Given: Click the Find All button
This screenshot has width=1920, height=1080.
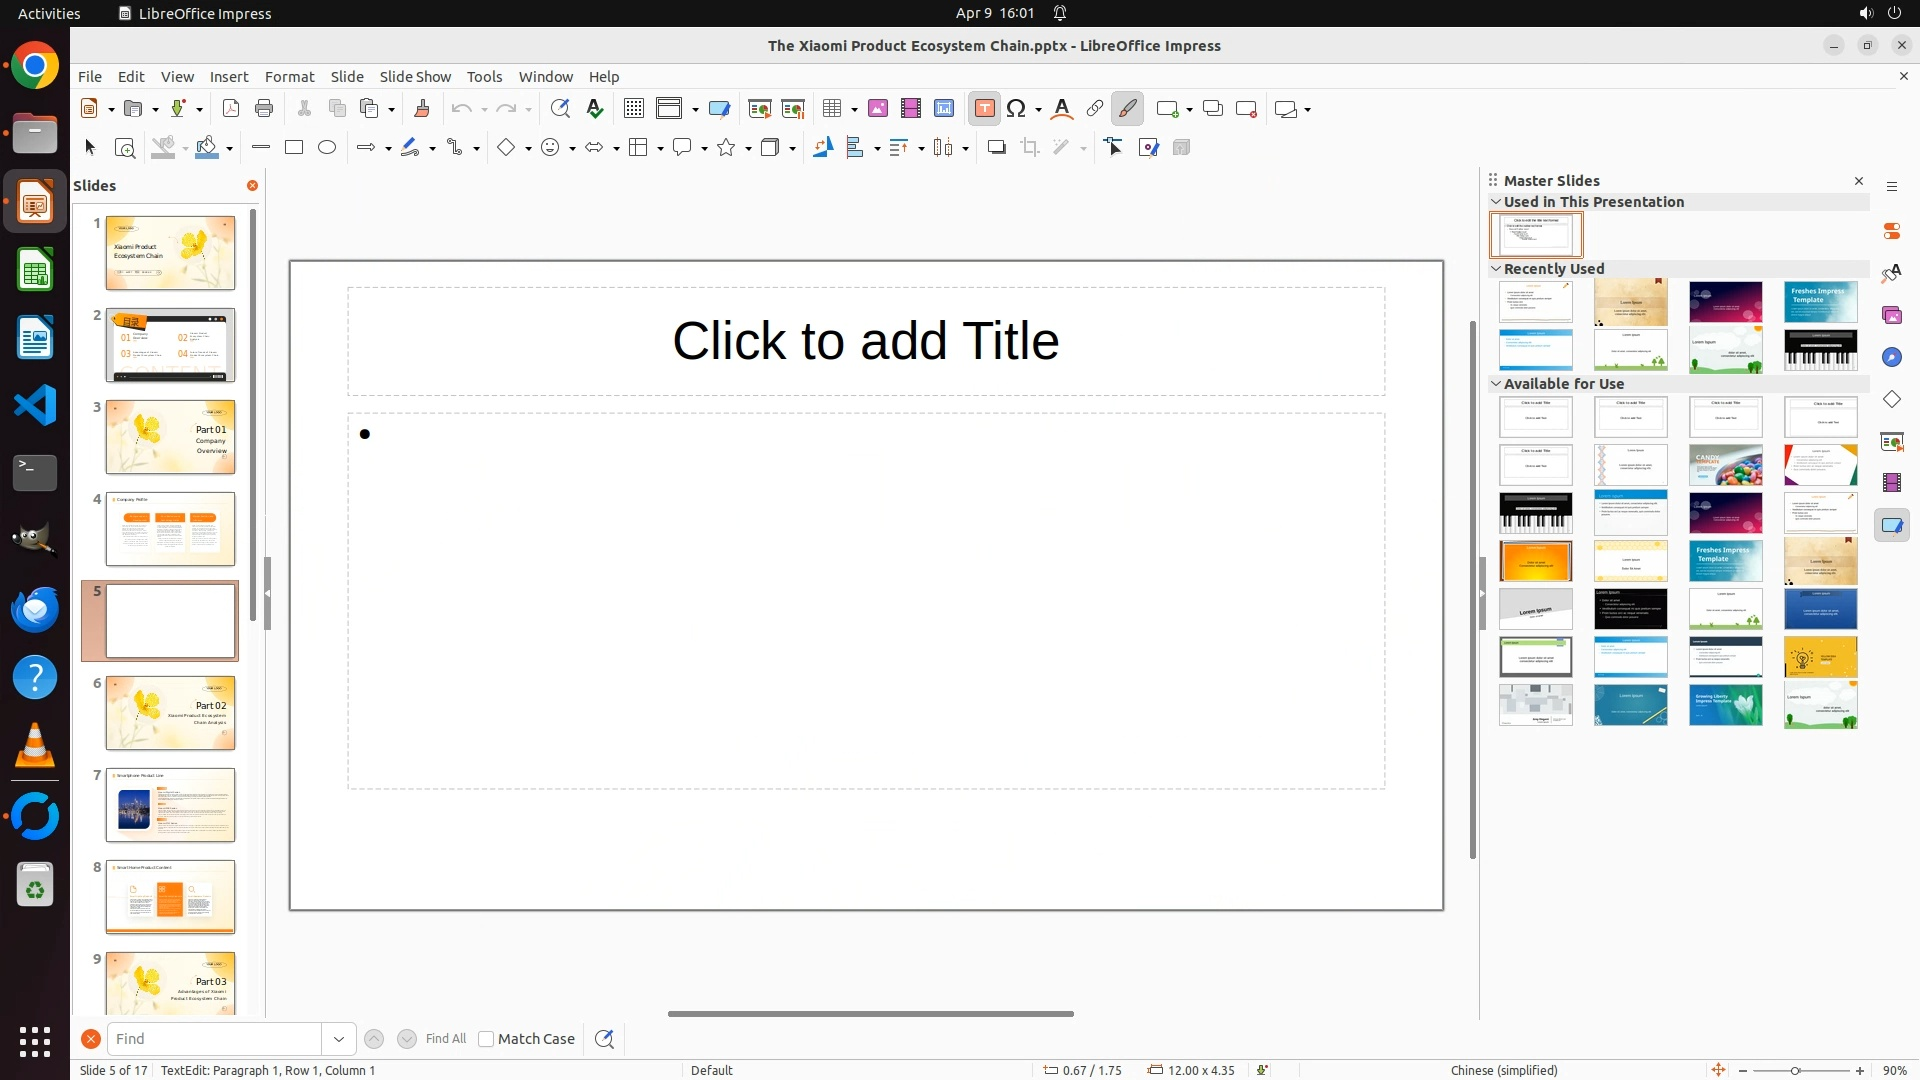Looking at the screenshot, I should (x=445, y=1039).
